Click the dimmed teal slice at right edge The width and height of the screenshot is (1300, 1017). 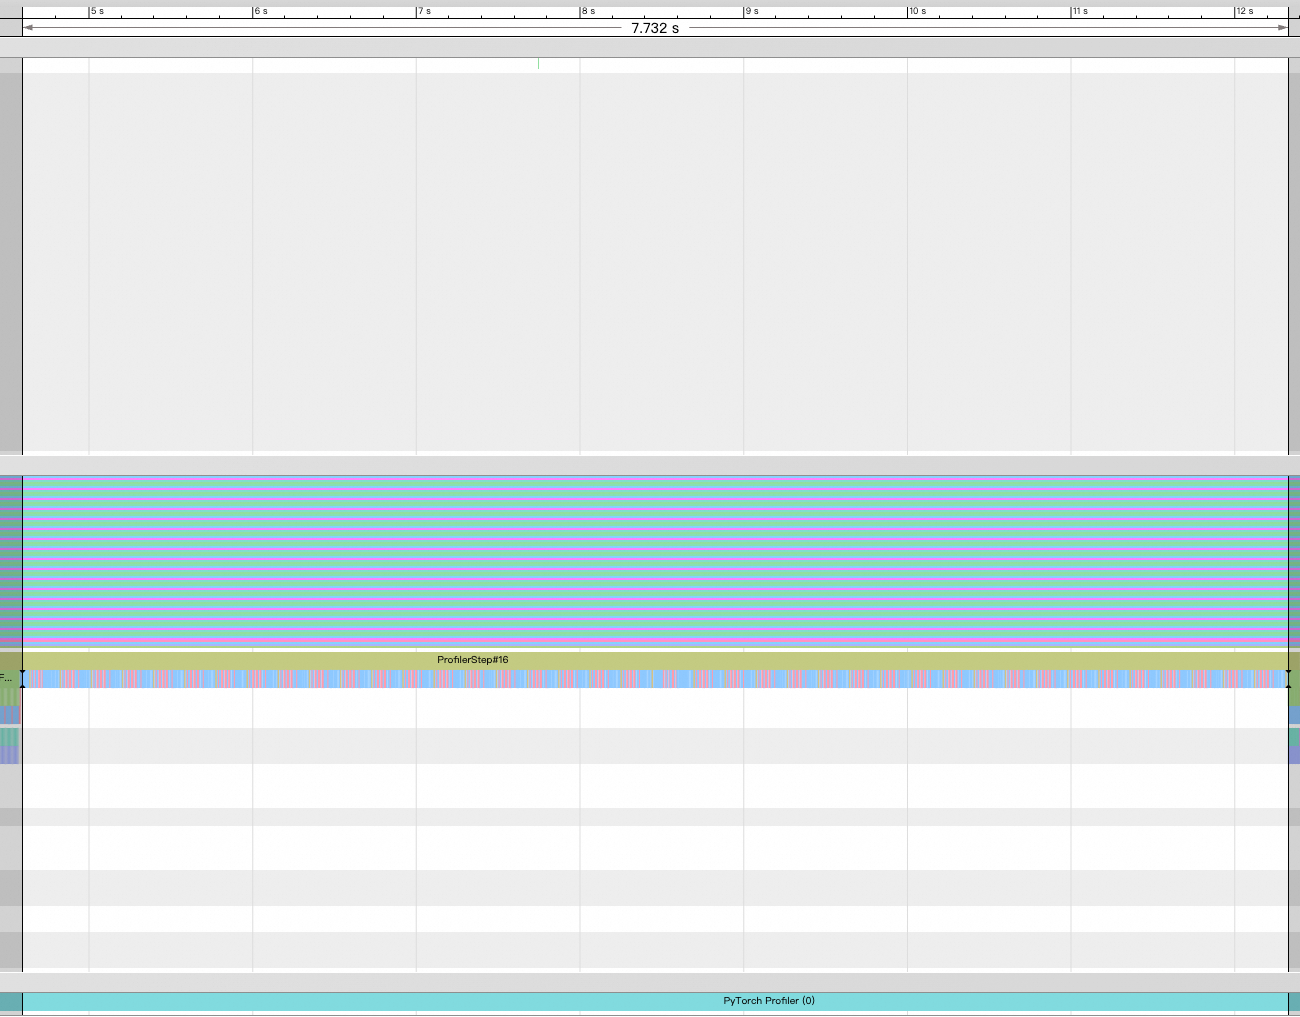coord(1294,738)
